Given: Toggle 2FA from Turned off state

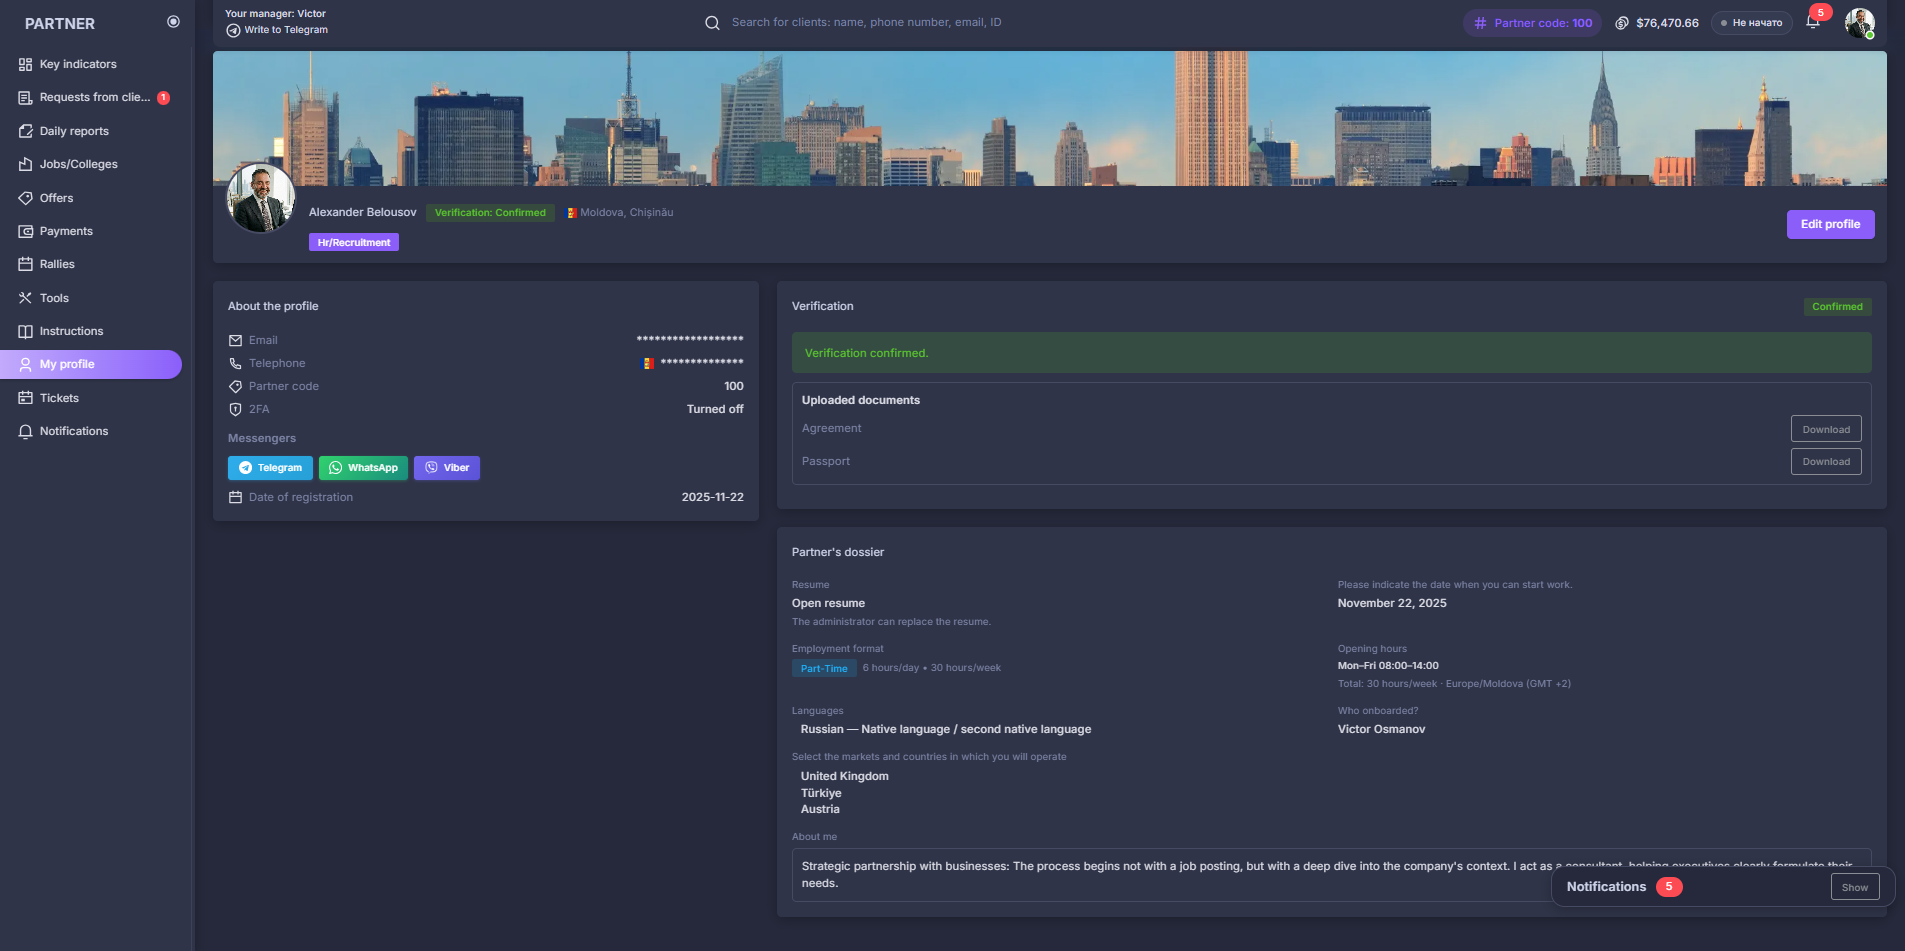Looking at the screenshot, I should 715,409.
